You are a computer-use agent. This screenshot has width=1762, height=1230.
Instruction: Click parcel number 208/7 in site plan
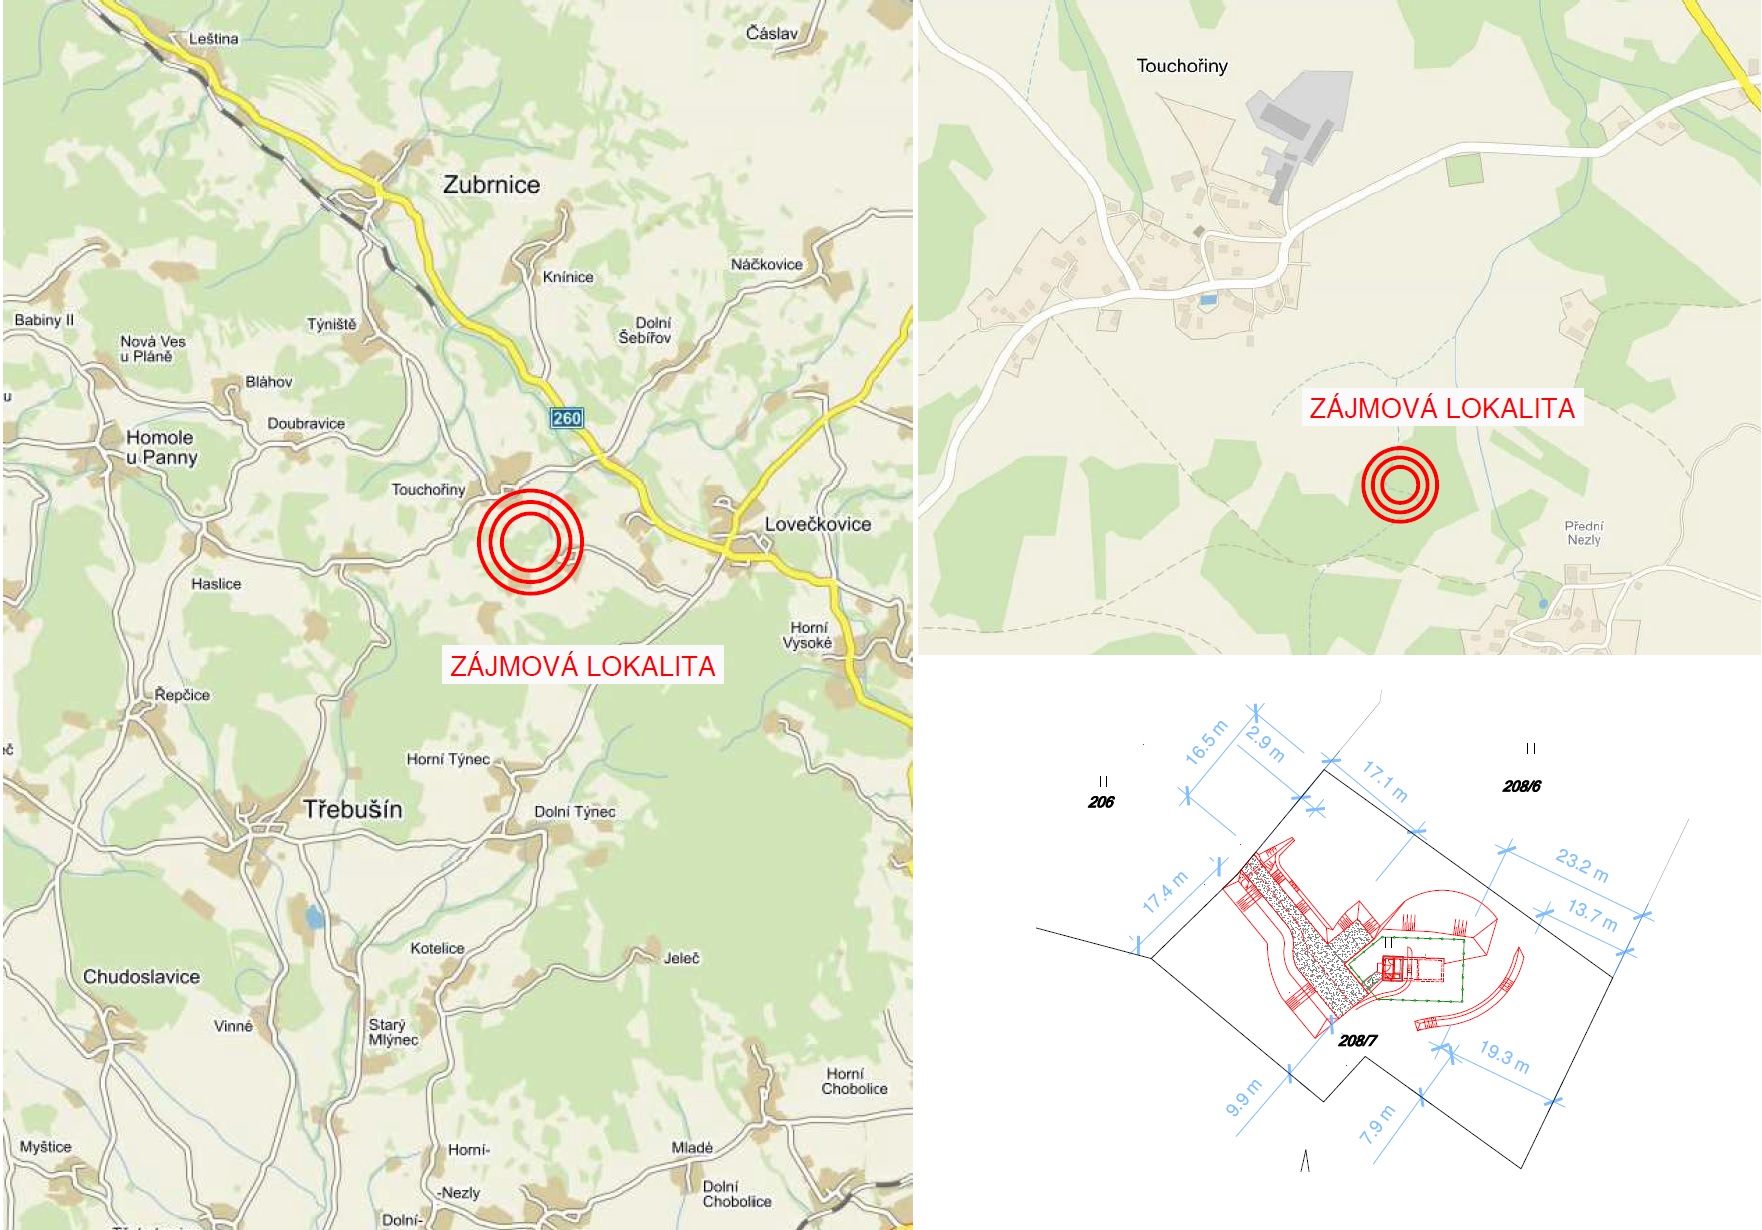pos(1357,1041)
